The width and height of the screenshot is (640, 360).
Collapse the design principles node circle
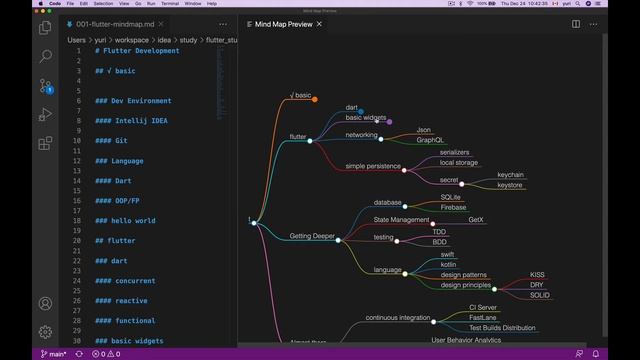point(494,289)
